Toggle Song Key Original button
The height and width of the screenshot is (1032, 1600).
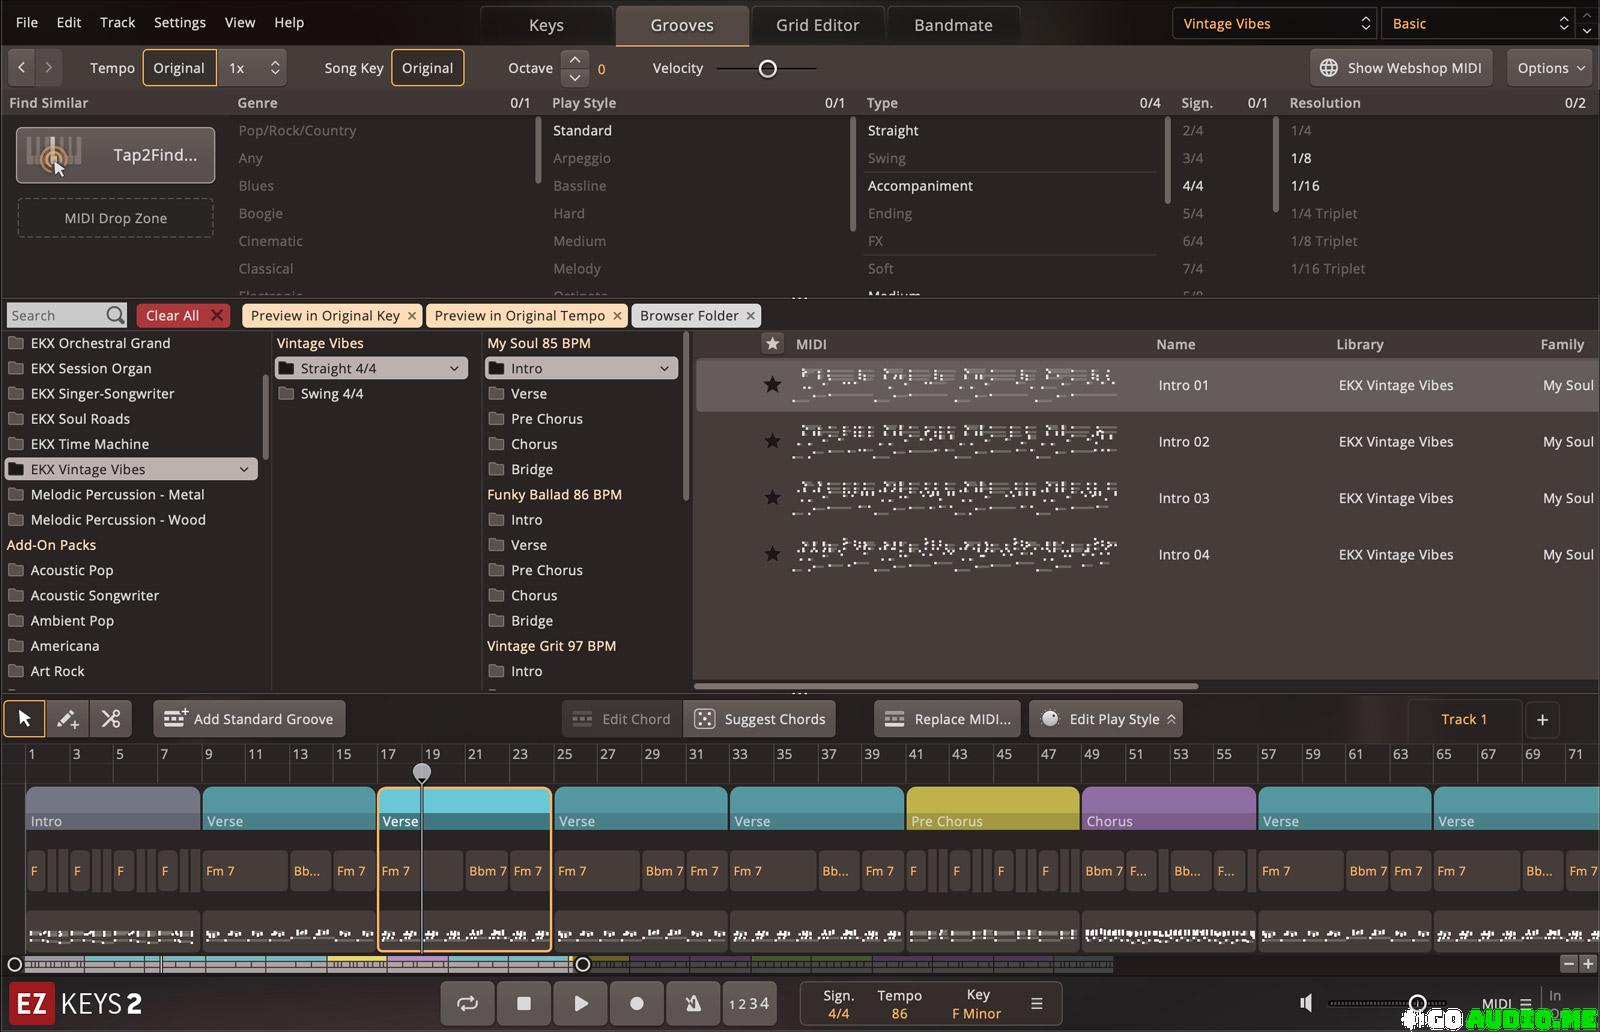[x=427, y=68]
